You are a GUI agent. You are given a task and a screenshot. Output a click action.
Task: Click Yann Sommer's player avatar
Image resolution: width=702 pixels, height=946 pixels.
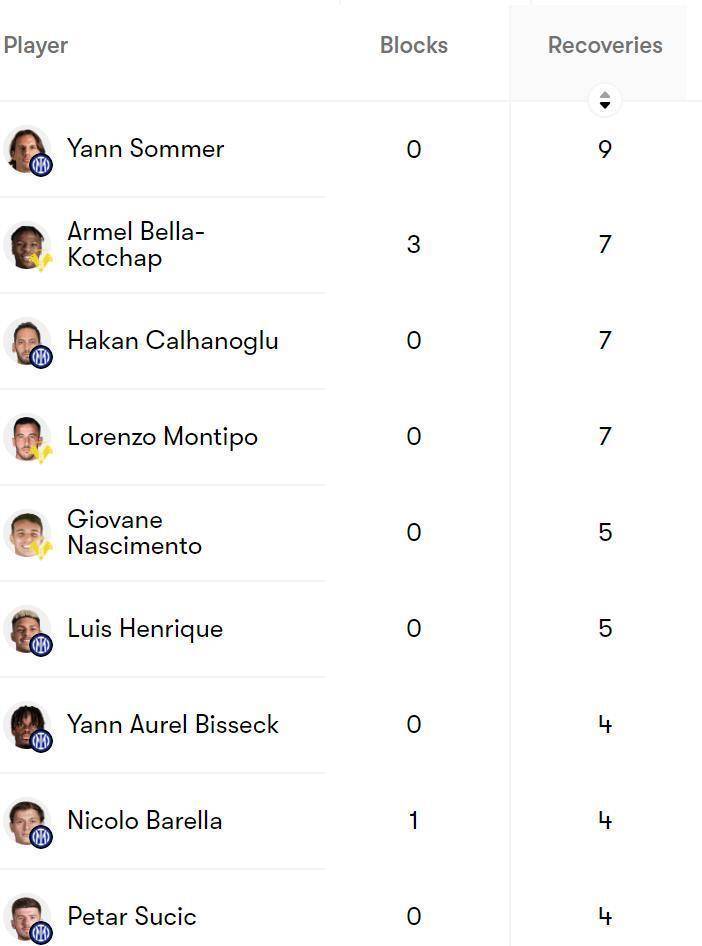tap(26, 150)
